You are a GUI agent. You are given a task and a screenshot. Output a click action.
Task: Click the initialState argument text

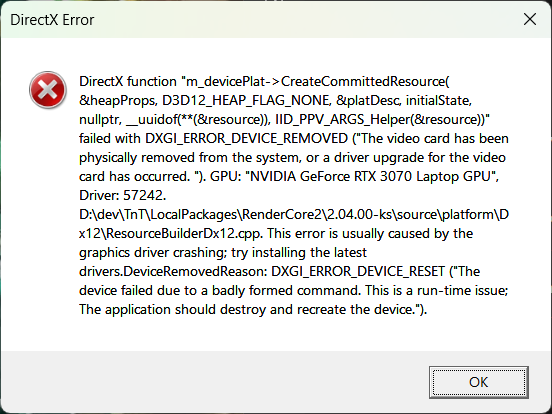(x=438, y=100)
